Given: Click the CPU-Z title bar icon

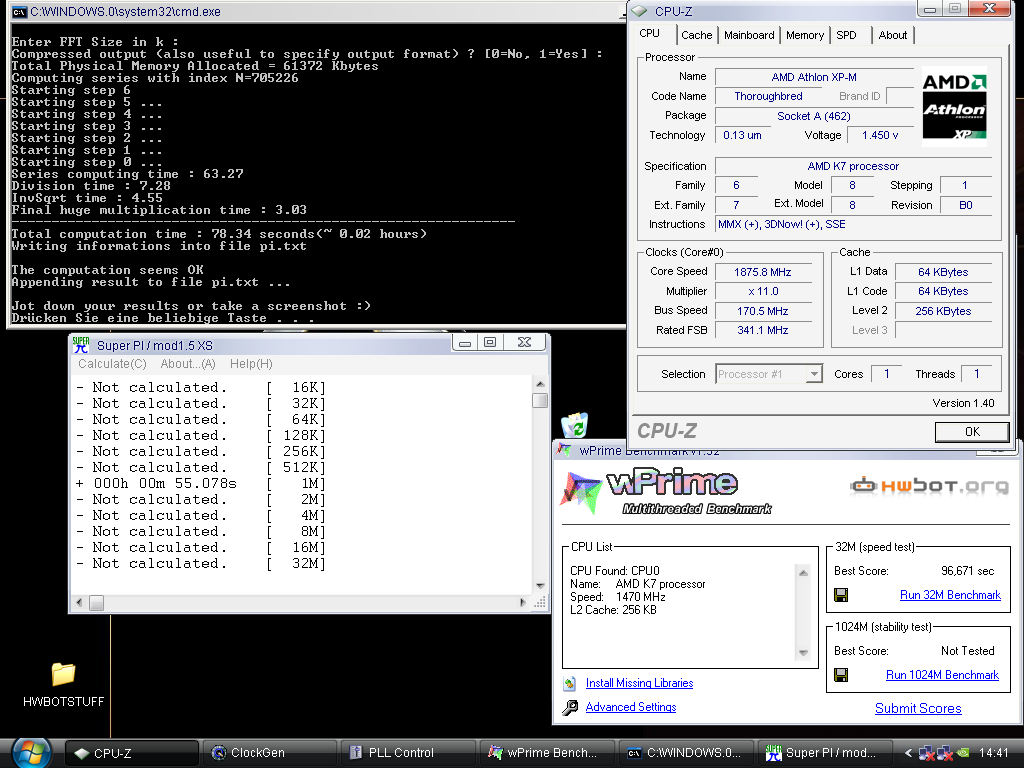Looking at the screenshot, I should (x=639, y=11).
